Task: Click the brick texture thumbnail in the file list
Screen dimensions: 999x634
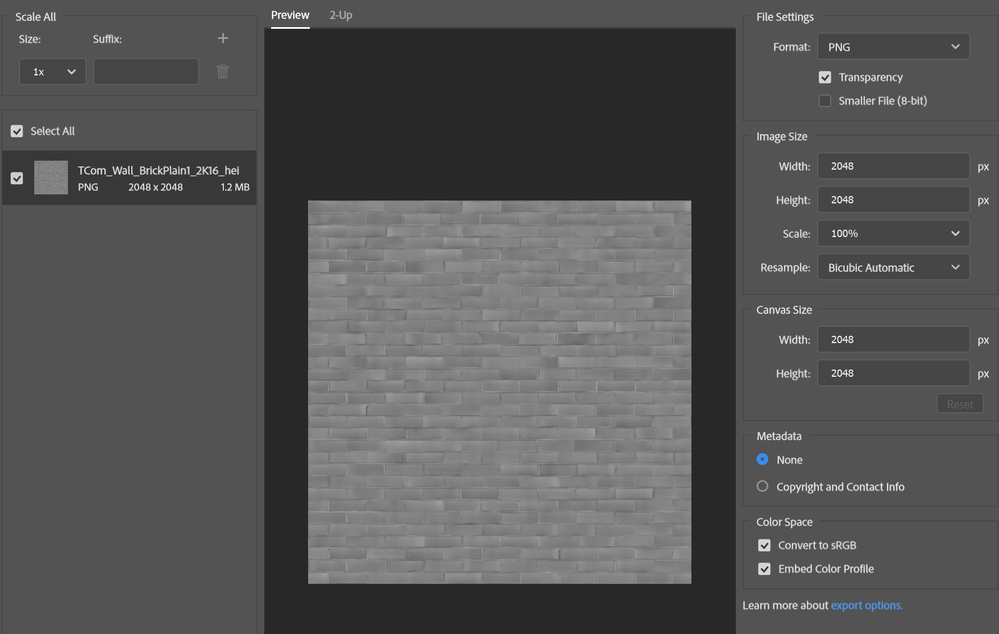Action: (x=50, y=177)
